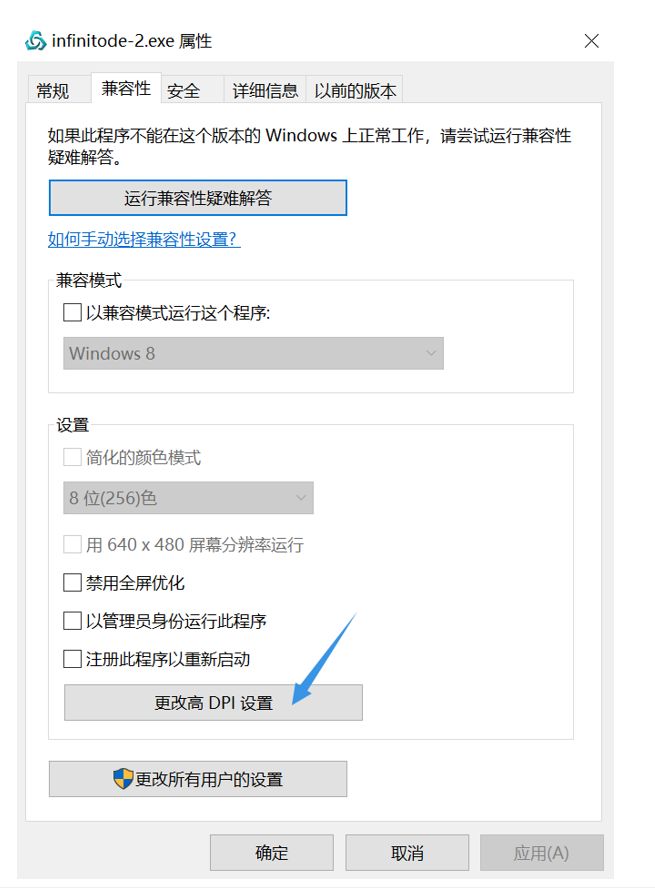Viewport: 655px width, 888px height.
Task: Select the 兼容性 tab
Action: (126, 89)
